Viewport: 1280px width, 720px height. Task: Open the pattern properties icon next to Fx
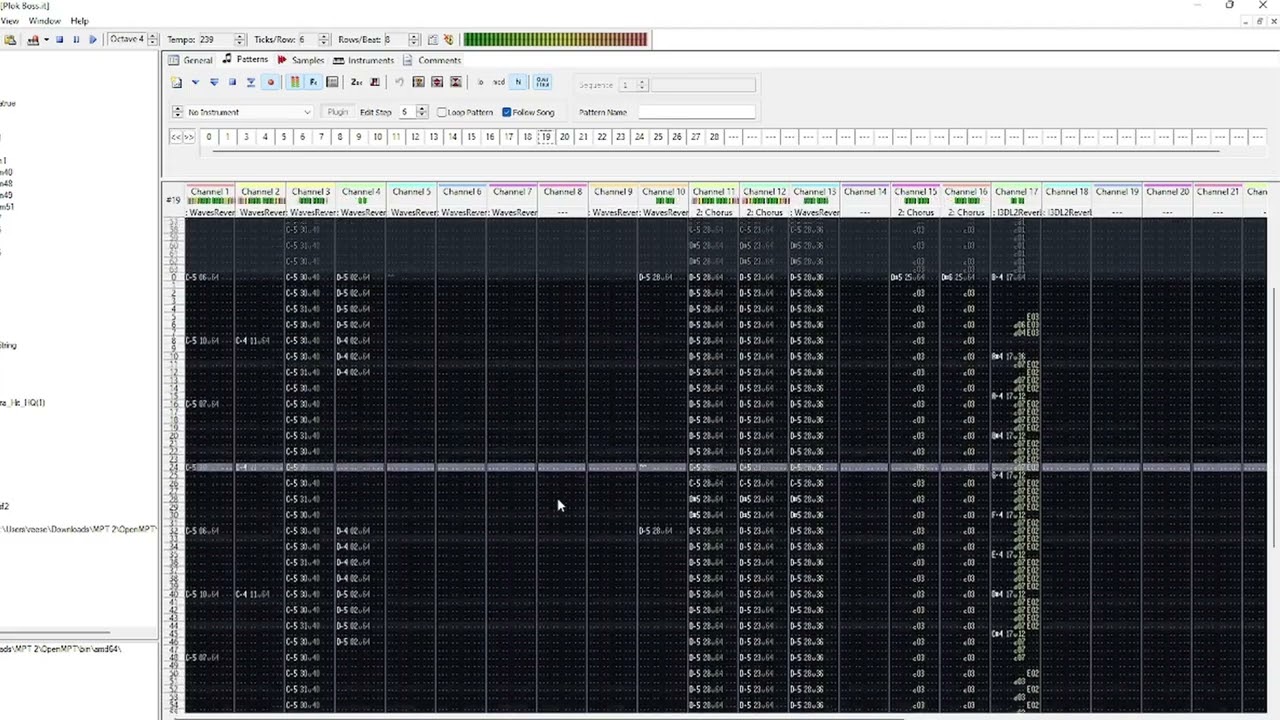pos(332,82)
